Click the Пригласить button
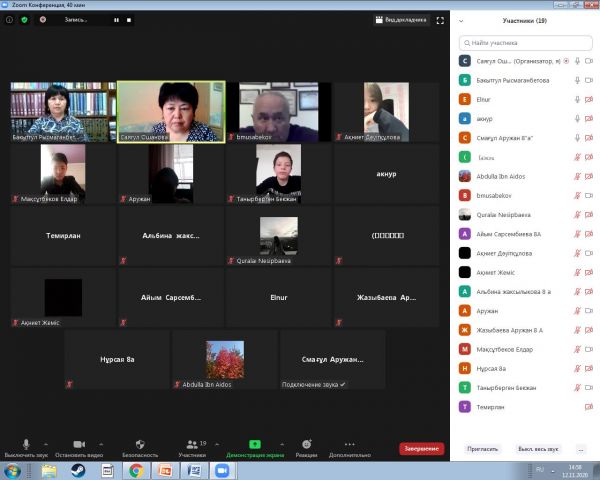The width and height of the screenshot is (600, 480). (x=481, y=449)
